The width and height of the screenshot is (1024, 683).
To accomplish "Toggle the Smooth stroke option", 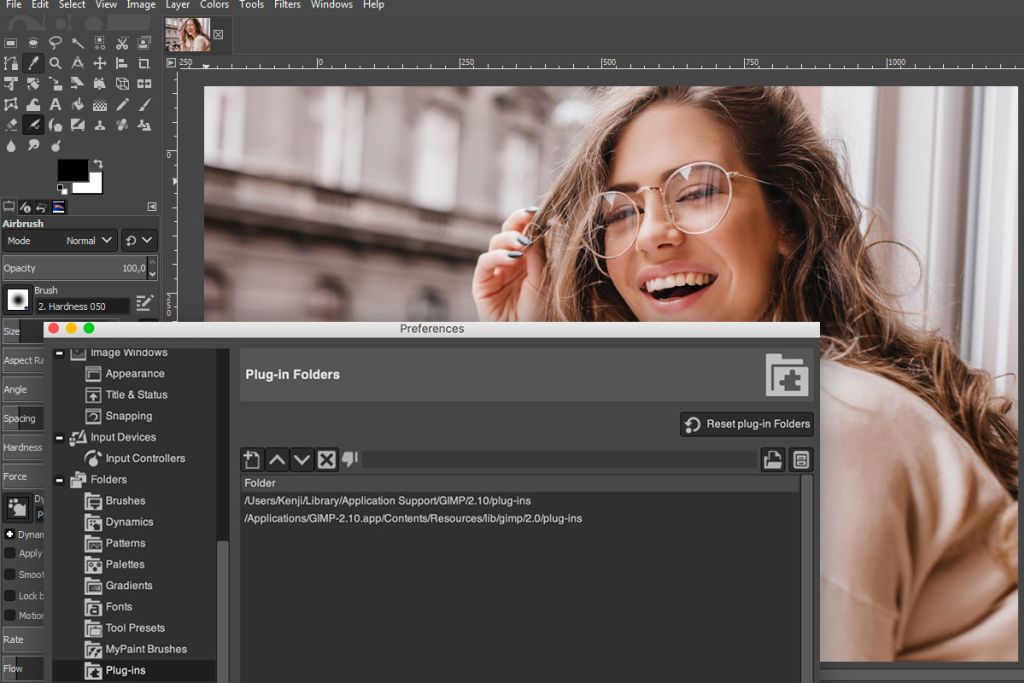I will pos(10,574).
